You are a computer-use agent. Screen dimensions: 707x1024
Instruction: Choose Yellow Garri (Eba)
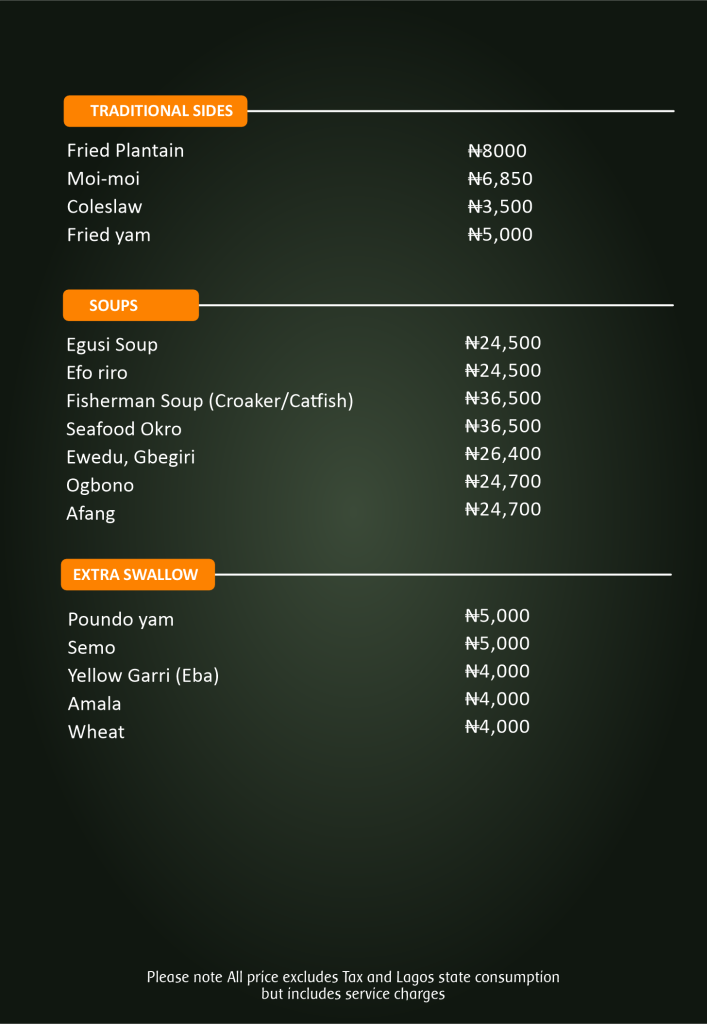(x=143, y=676)
